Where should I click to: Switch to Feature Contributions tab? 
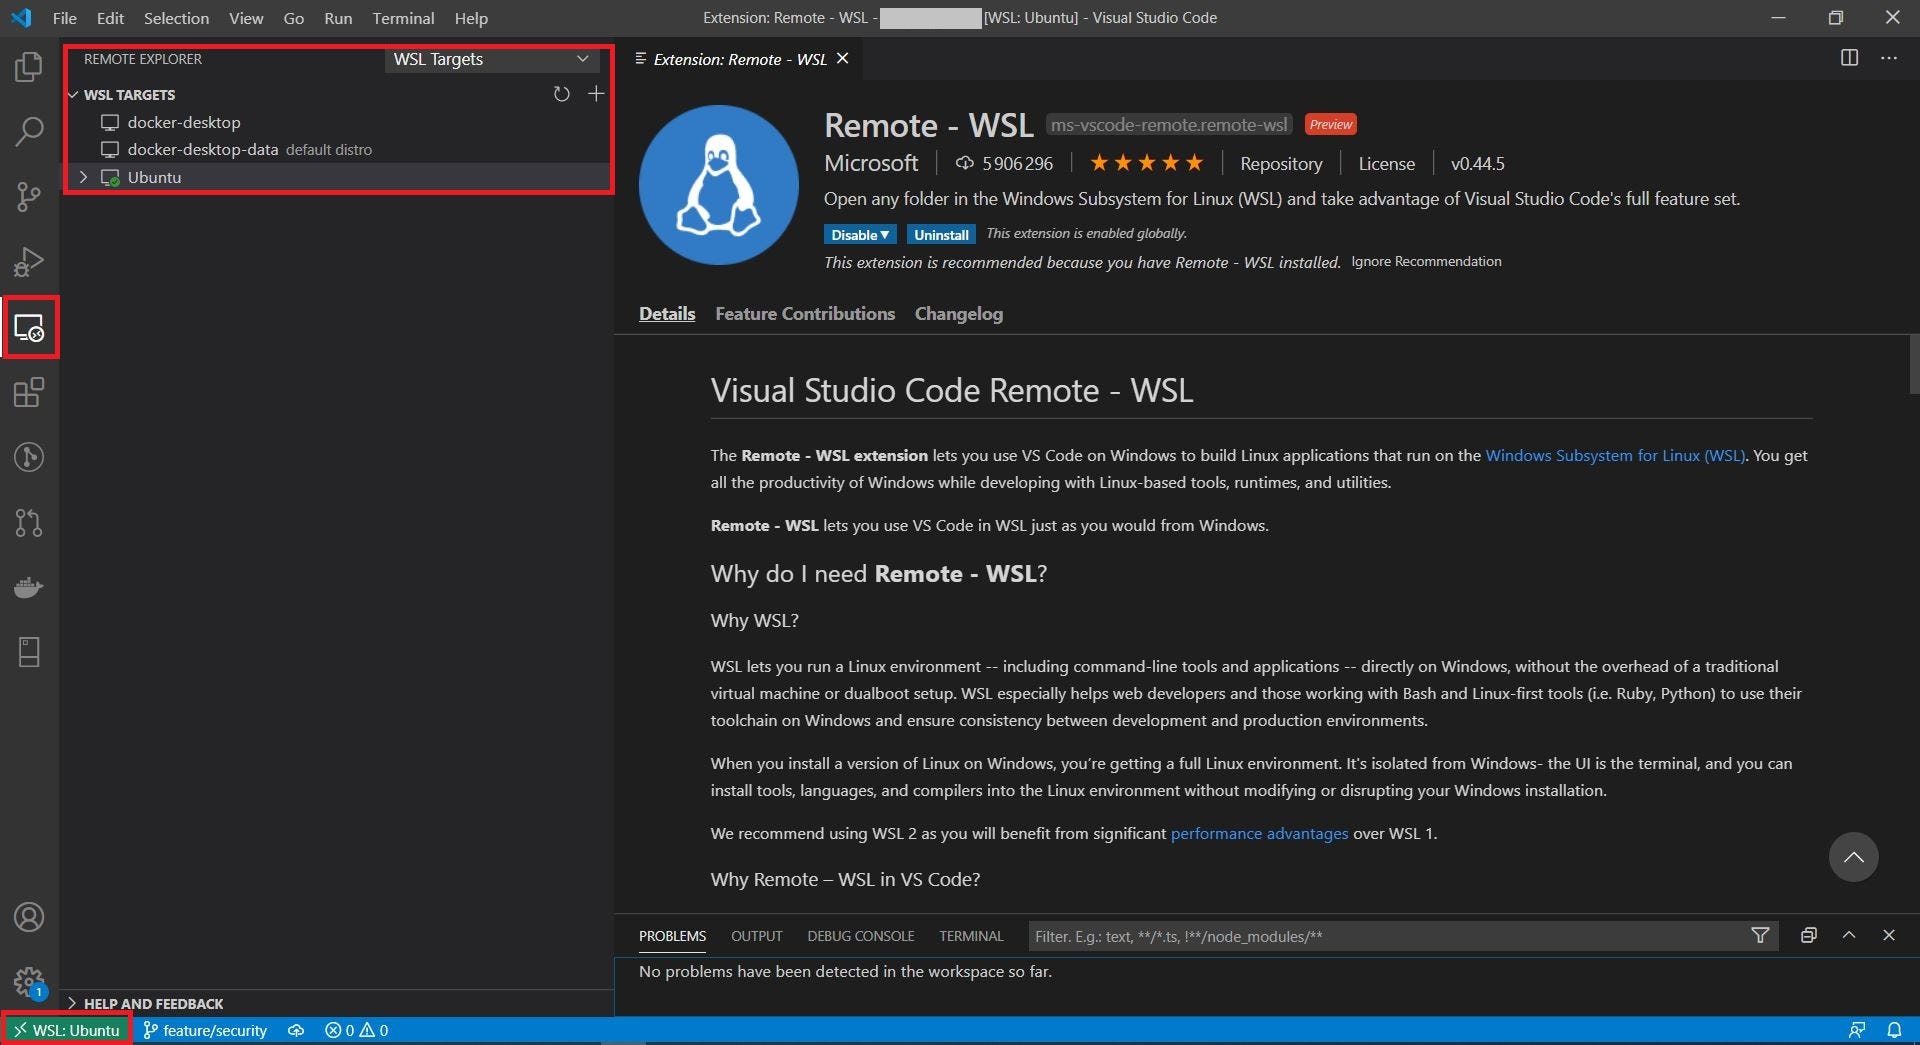pos(805,314)
